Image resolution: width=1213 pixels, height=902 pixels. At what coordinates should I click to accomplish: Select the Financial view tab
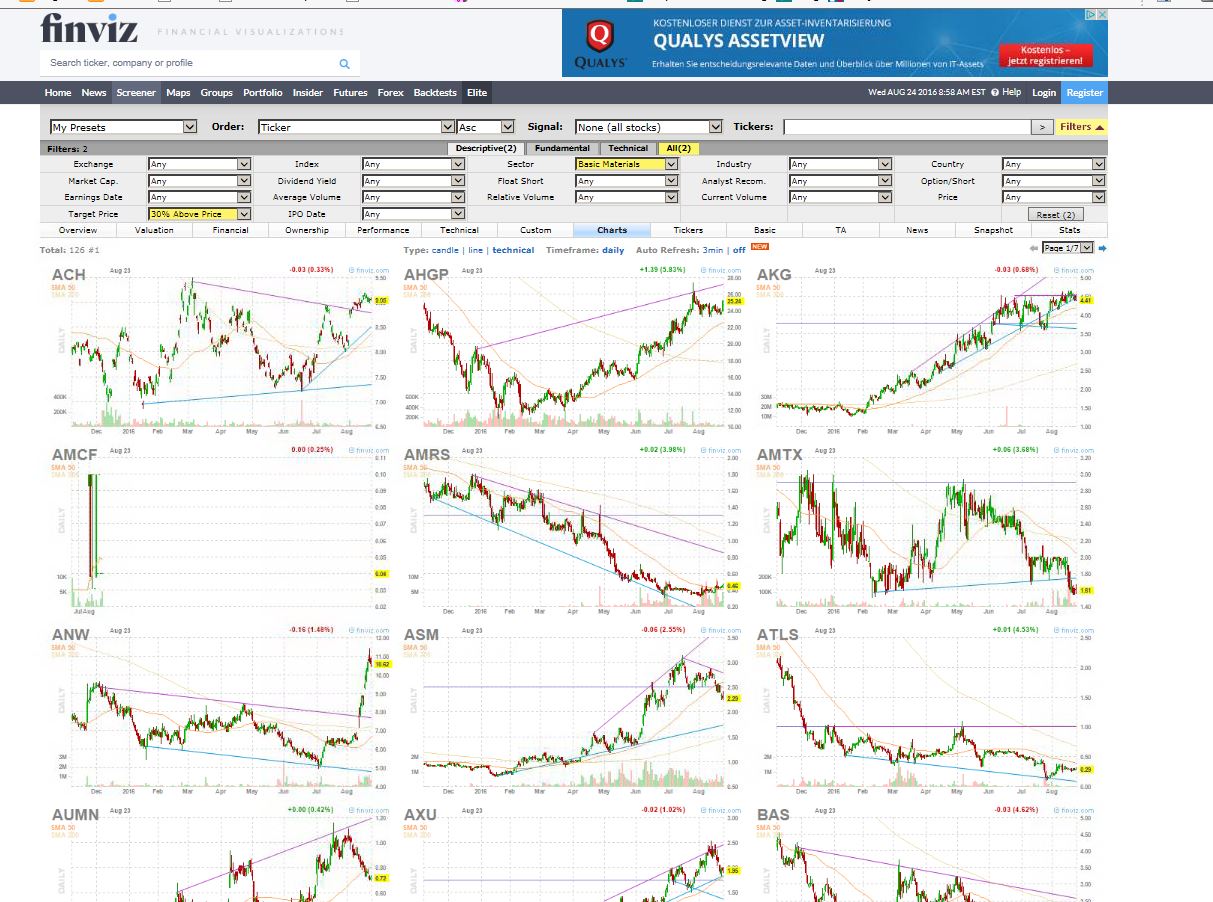click(x=230, y=230)
